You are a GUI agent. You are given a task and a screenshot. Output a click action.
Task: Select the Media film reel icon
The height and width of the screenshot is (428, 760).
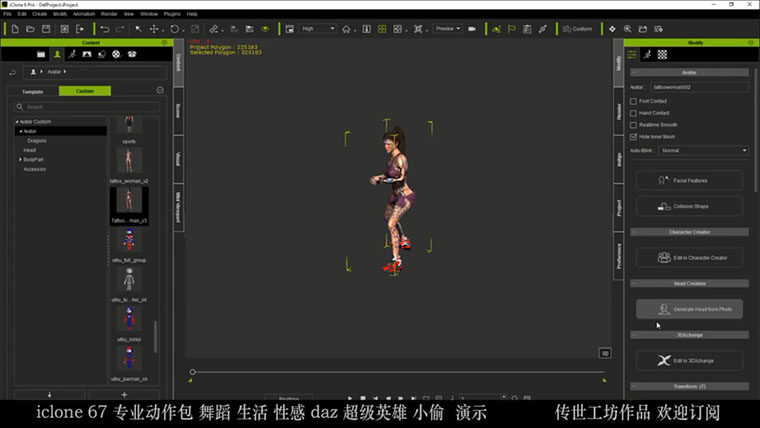116,54
